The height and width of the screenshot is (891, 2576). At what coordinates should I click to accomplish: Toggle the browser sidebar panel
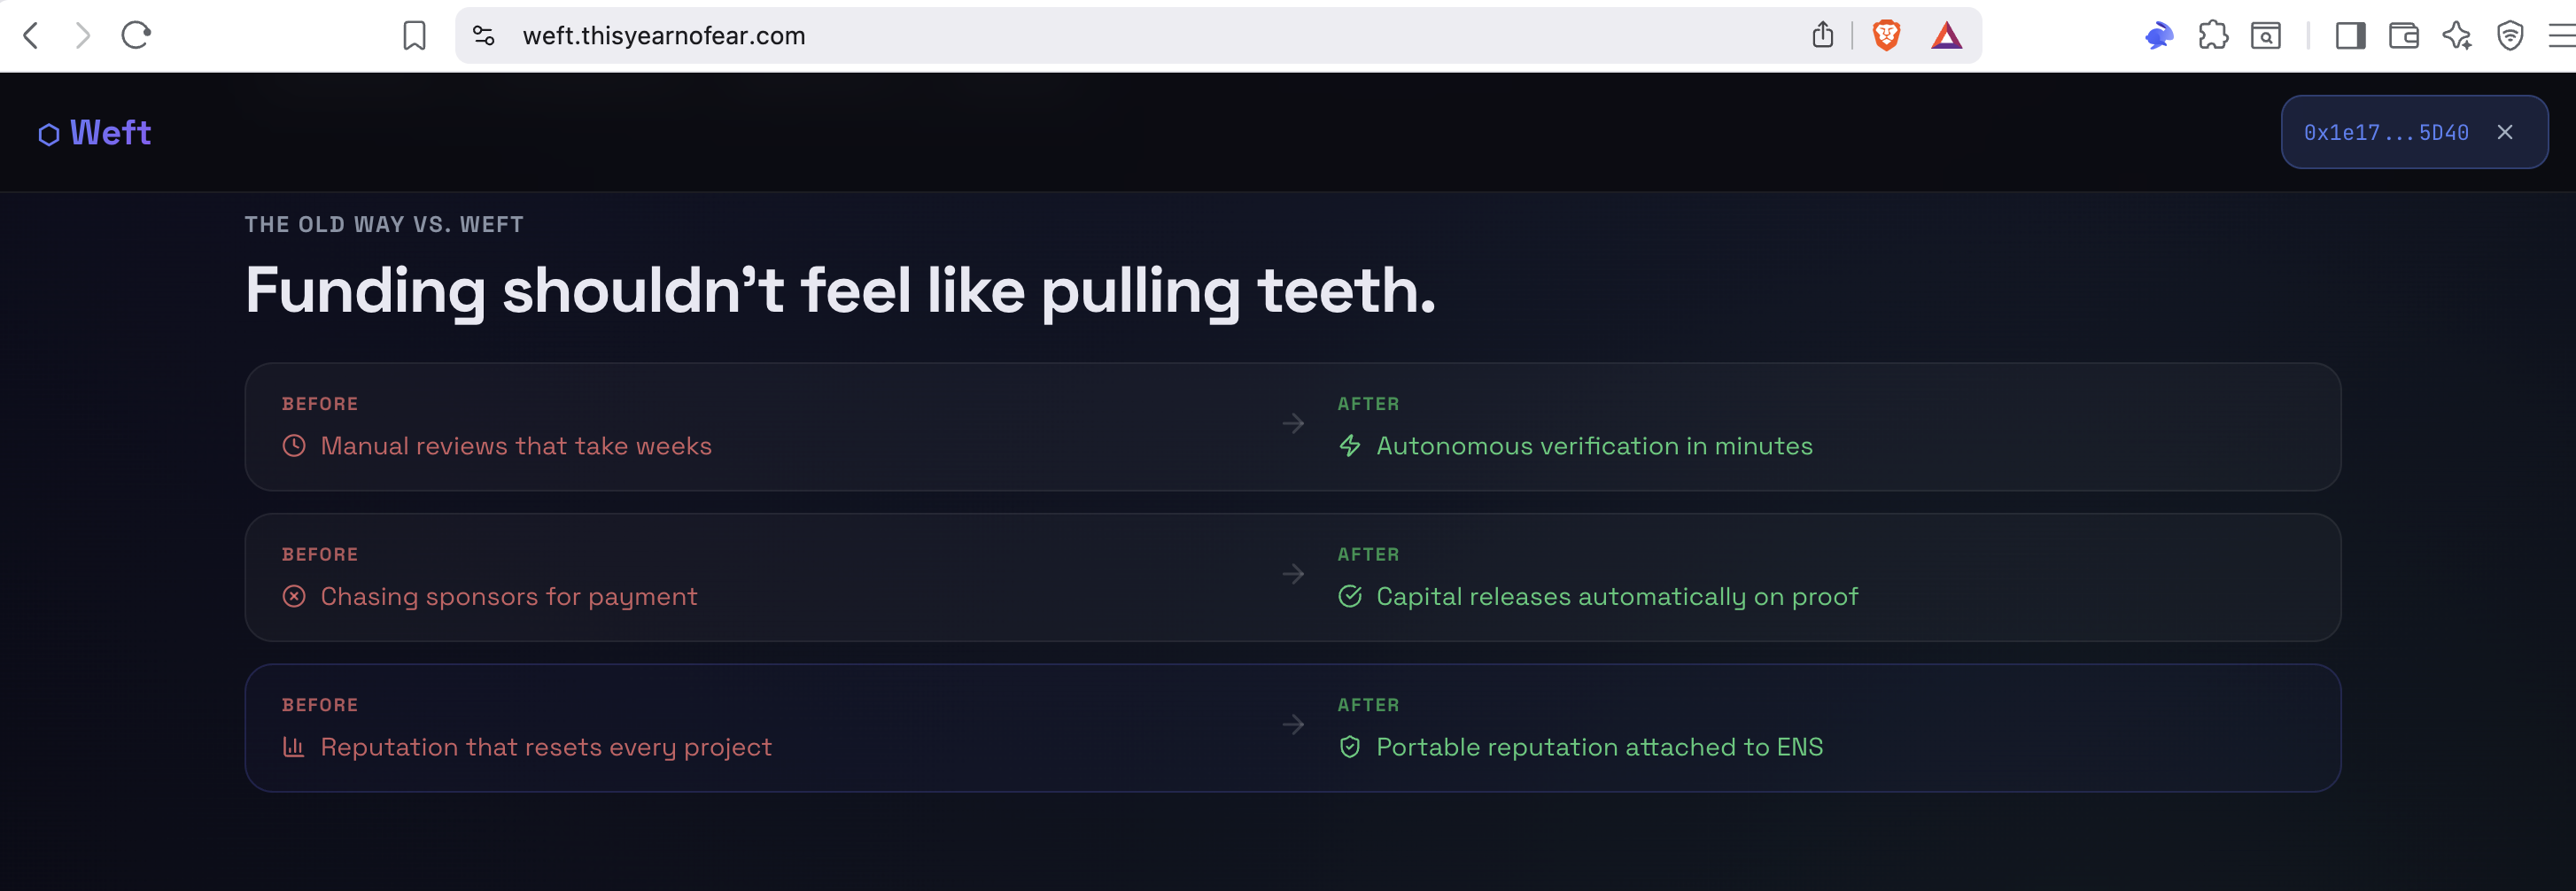pyautogui.click(x=2350, y=36)
